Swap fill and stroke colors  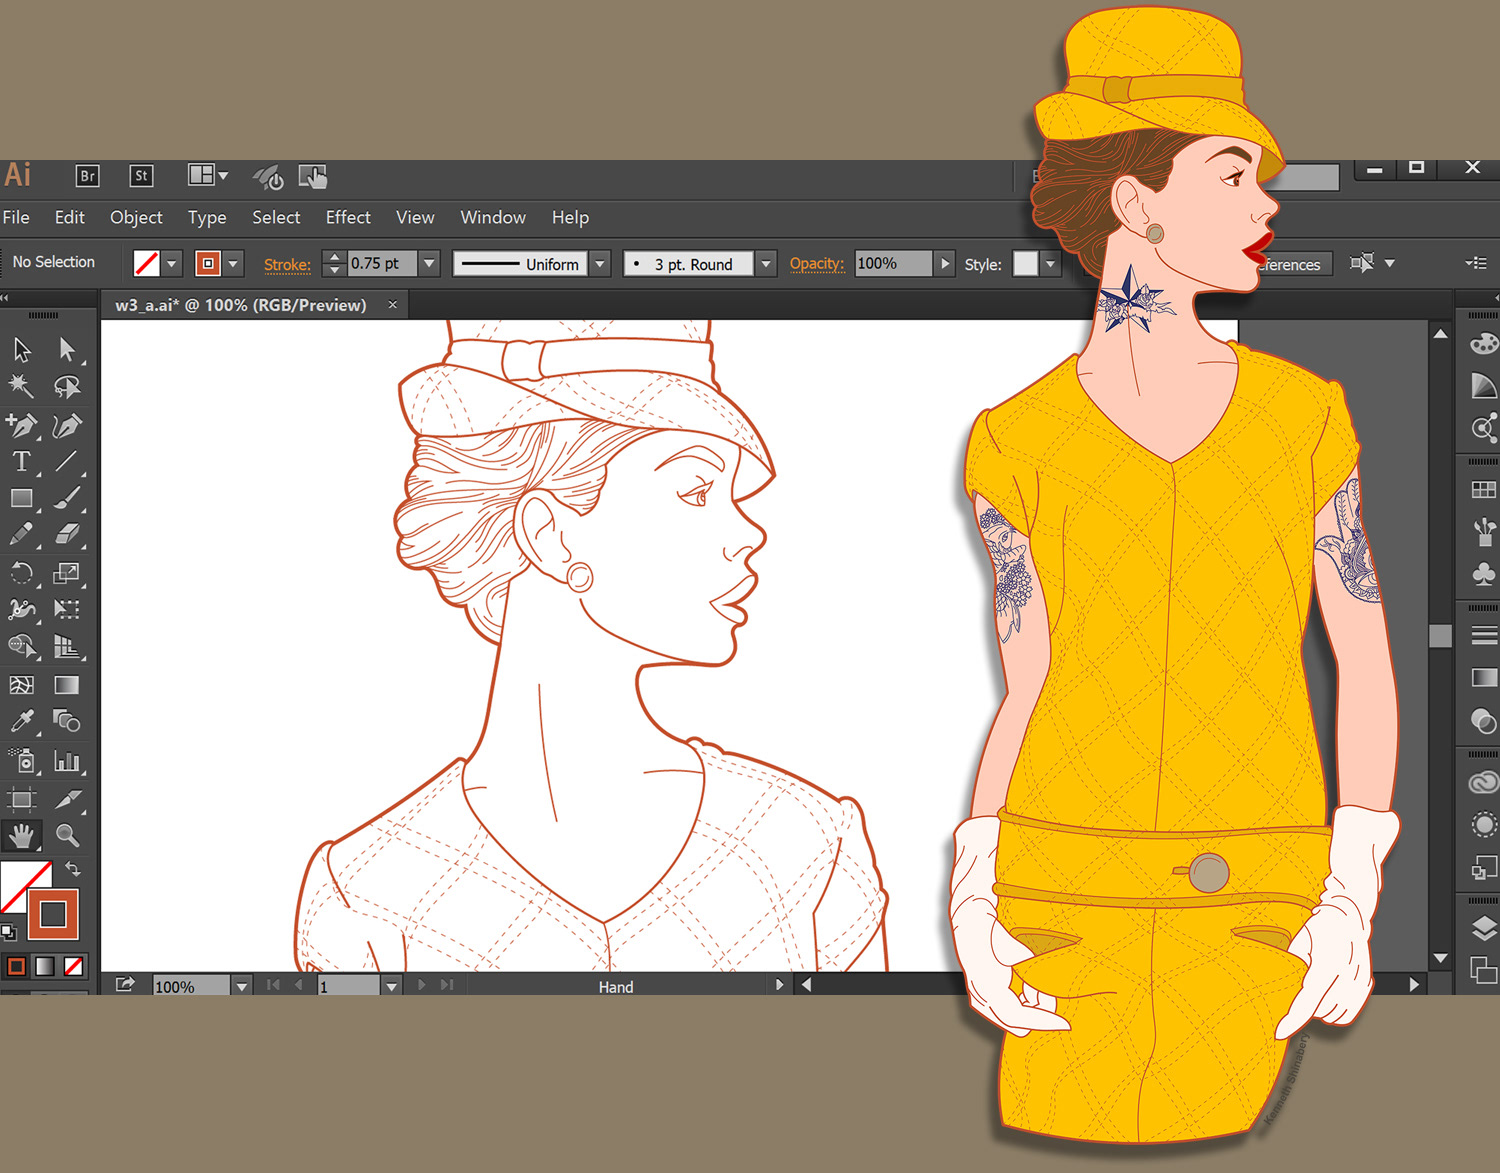point(73,869)
